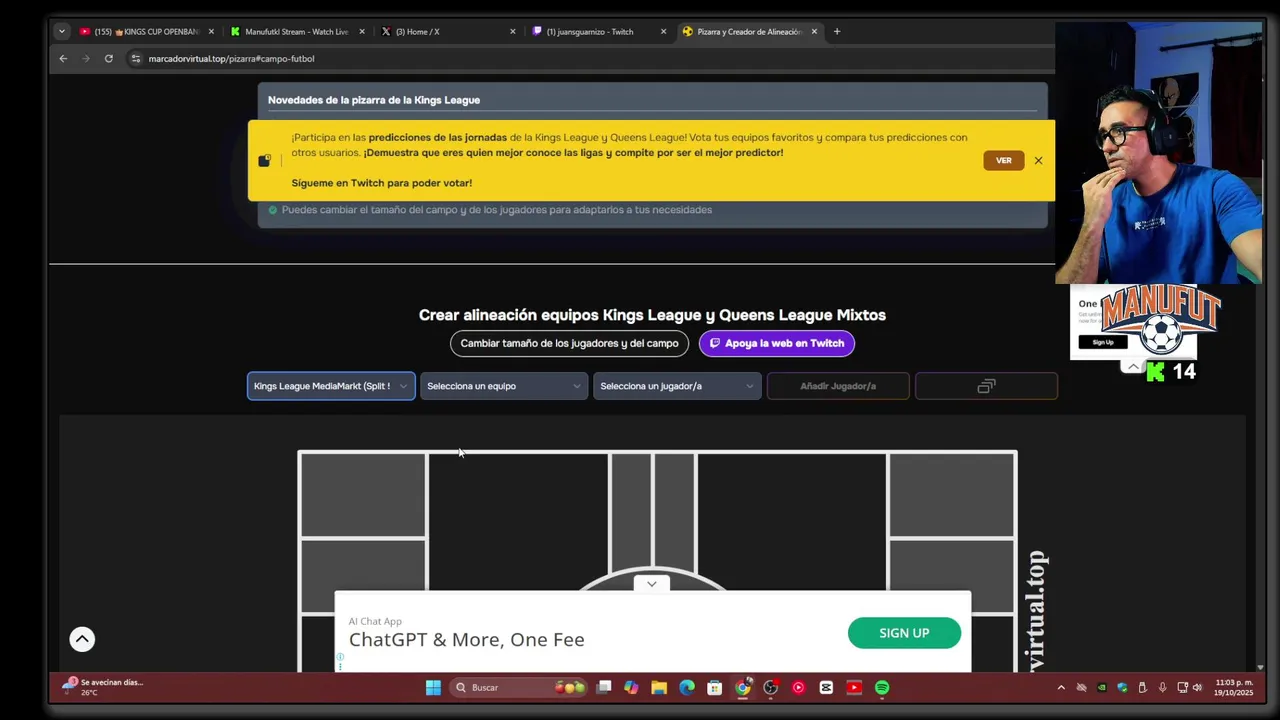Image resolution: width=1280 pixels, height=720 pixels.
Task: Open Copilot from the taskbar
Action: 631,687
